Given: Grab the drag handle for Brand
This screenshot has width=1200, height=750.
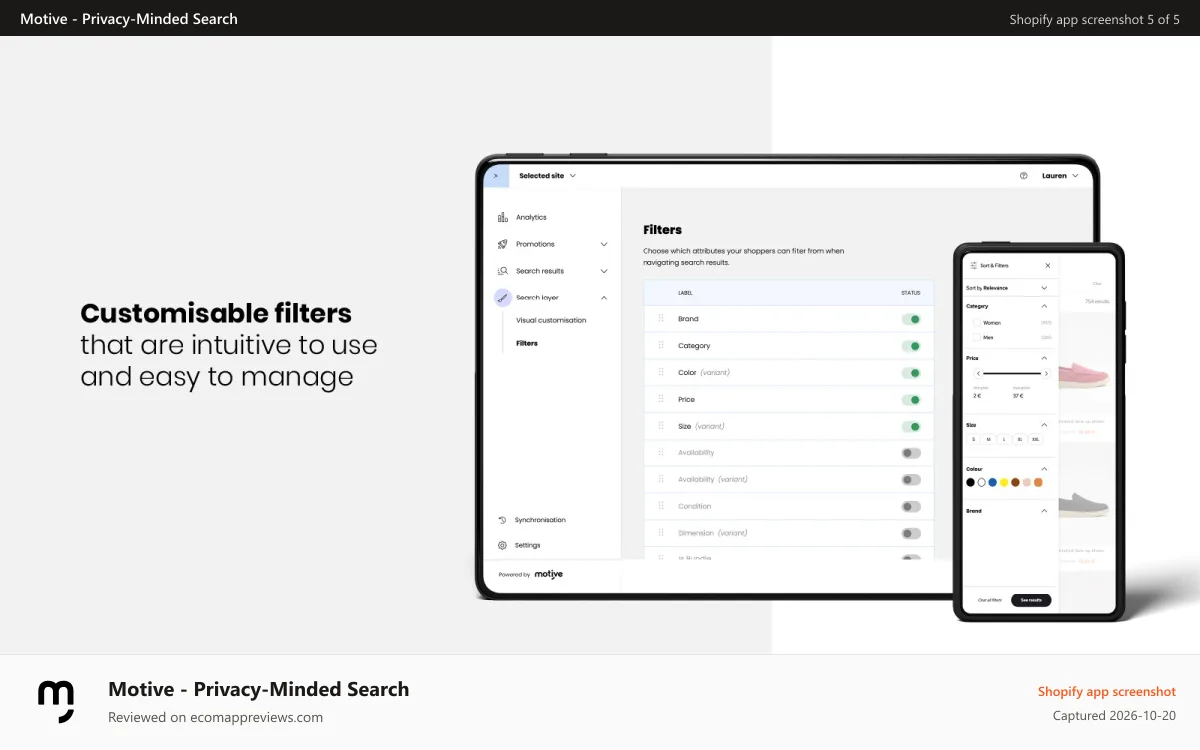Looking at the screenshot, I should click(661, 319).
